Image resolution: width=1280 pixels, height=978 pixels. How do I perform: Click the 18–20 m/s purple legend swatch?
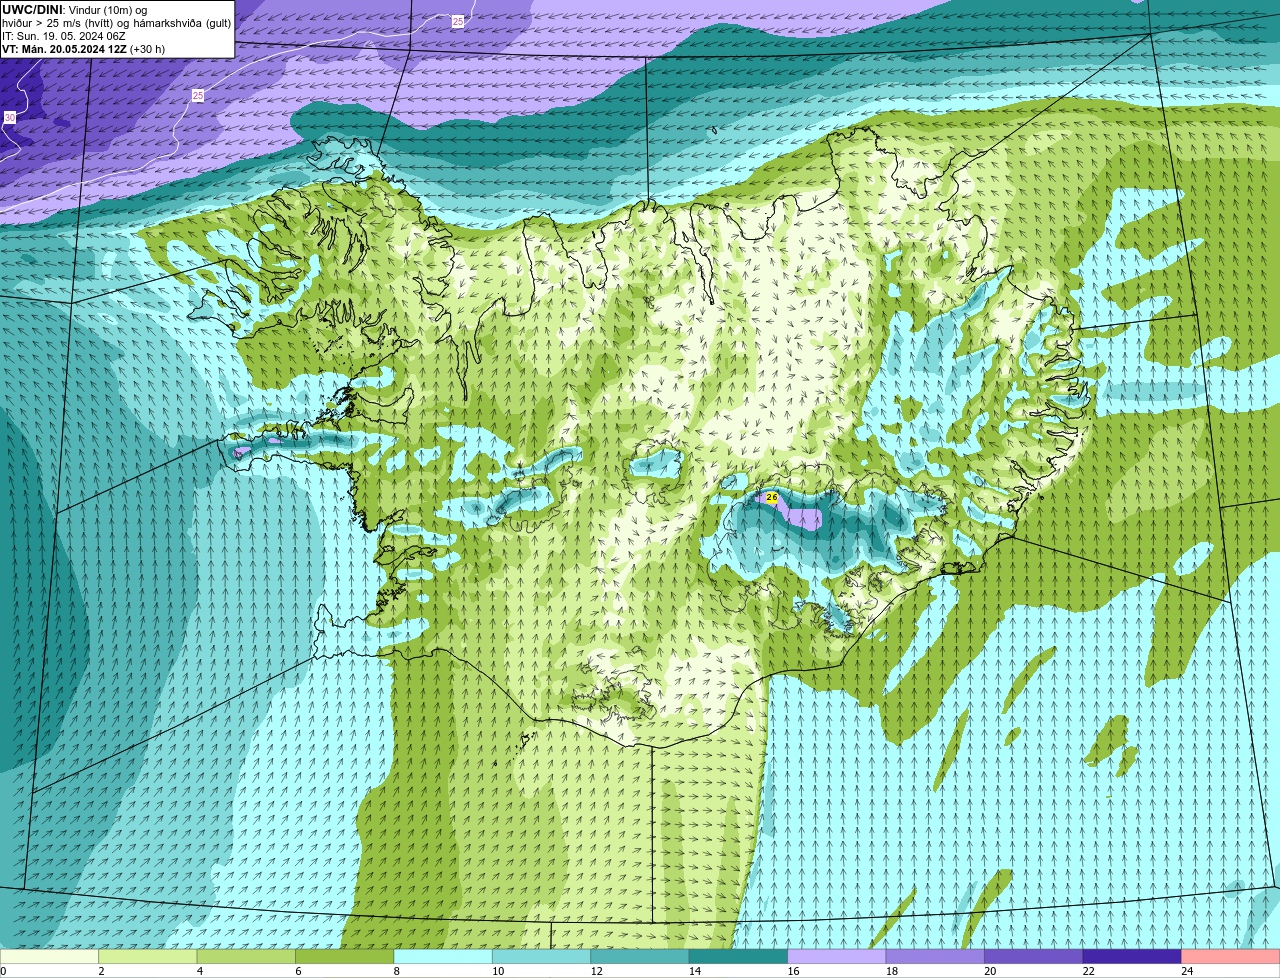tap(937, 957)
